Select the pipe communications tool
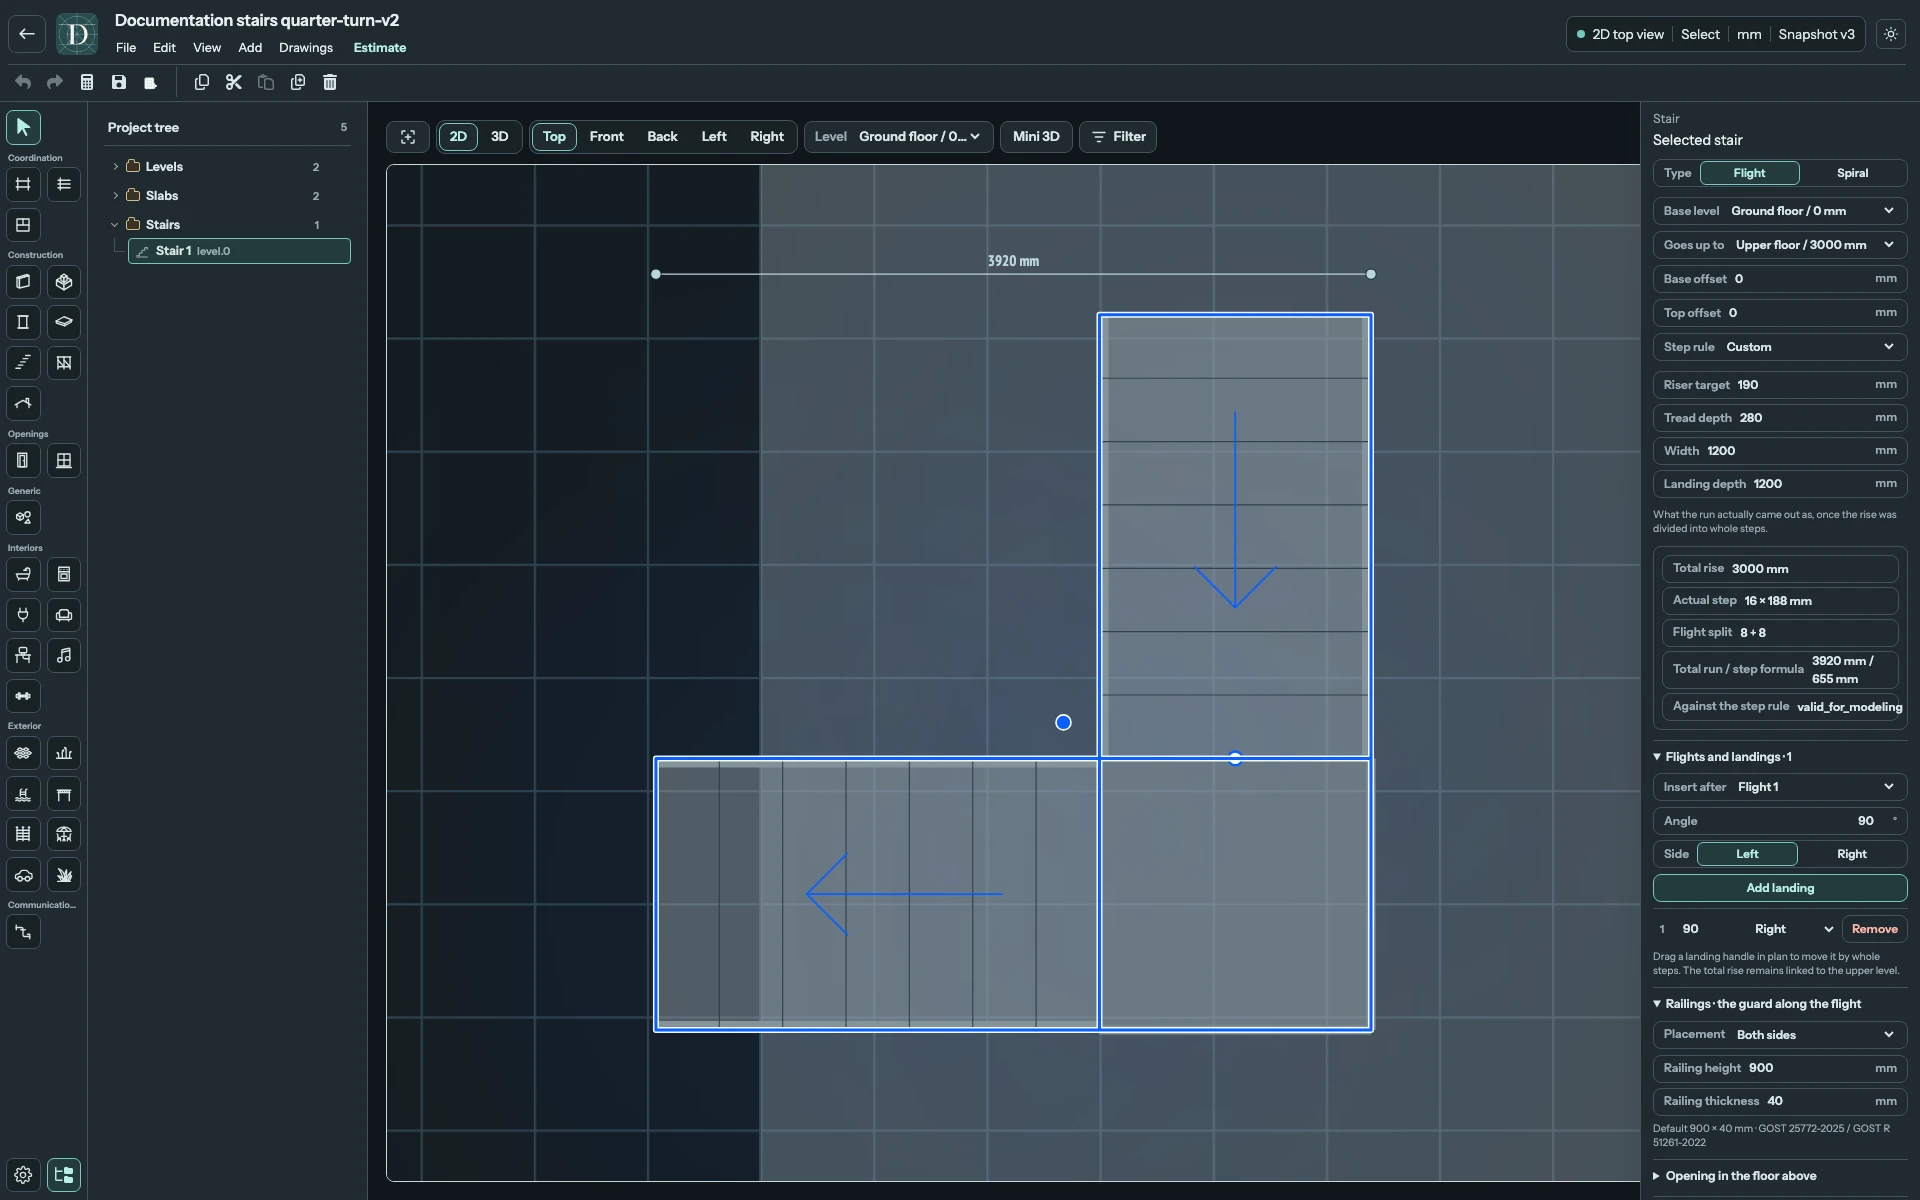The height and width of the screenshot is (1200, 1920). click(x=23, y=932)
